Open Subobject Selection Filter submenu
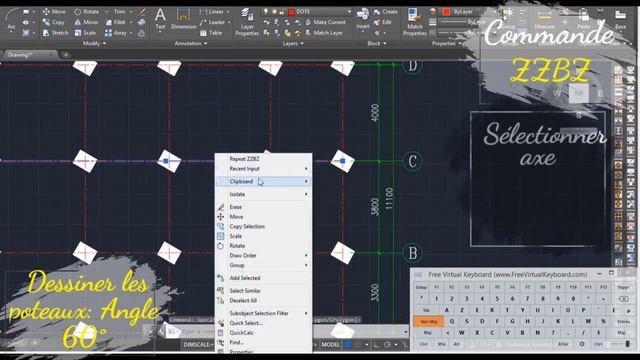This screenshot has height=360, width=640. [264, 313]
